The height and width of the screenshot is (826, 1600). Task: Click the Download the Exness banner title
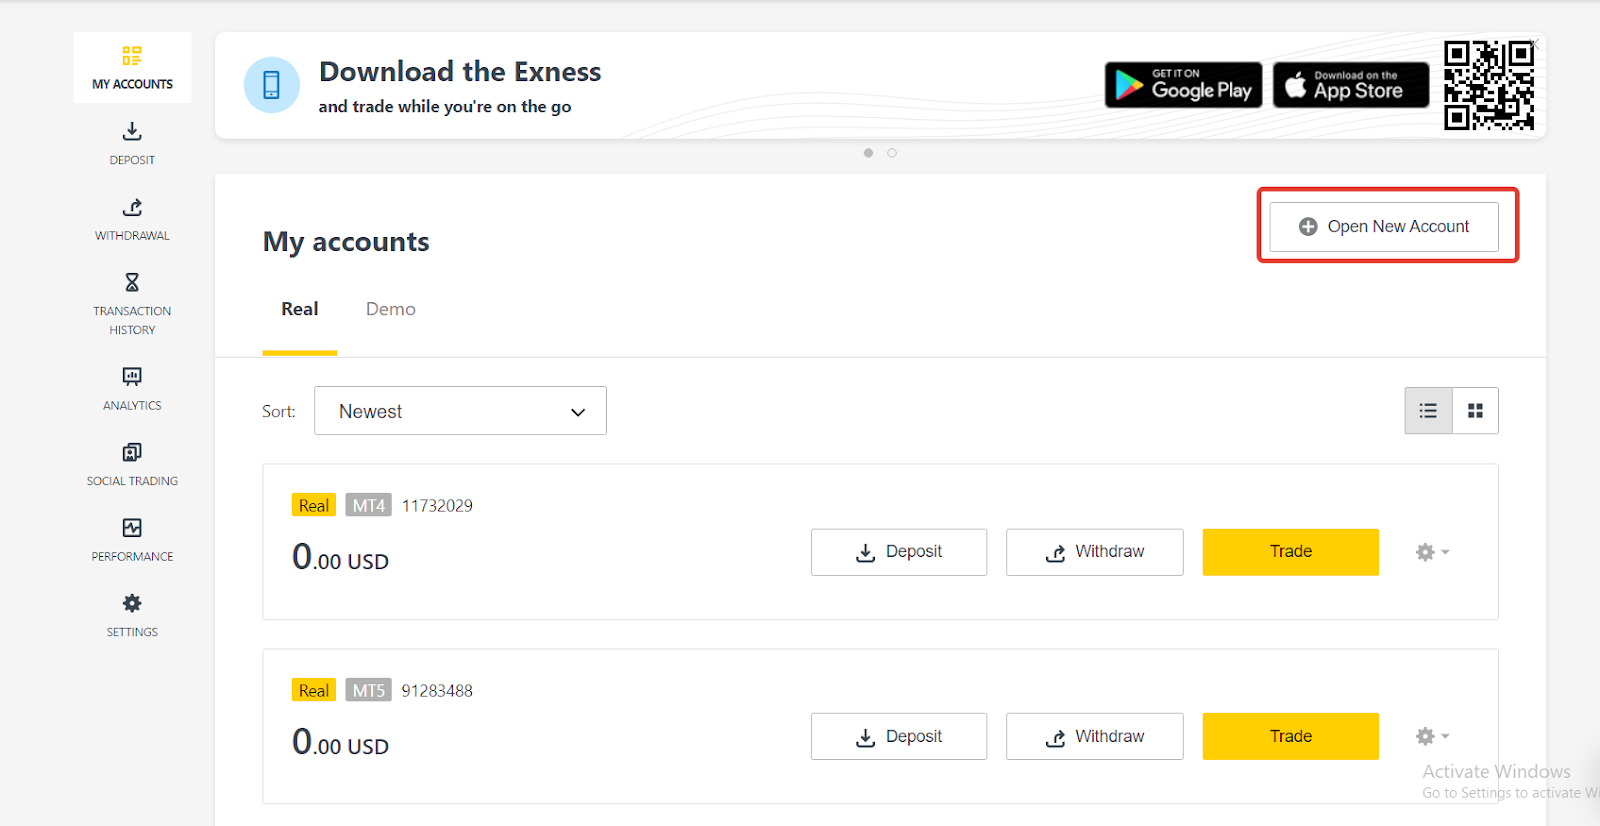[x=460, y=72]
